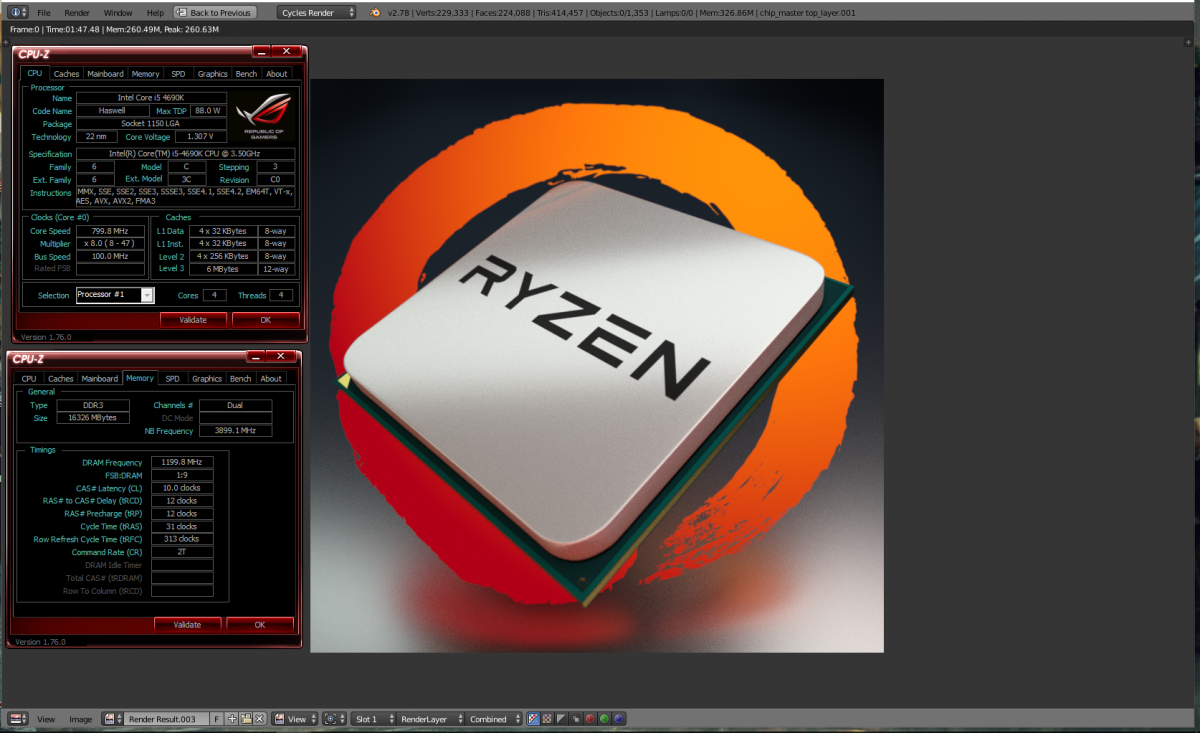Open the File menu
This screenshot has width=1200, height=733.
point(43,13)
